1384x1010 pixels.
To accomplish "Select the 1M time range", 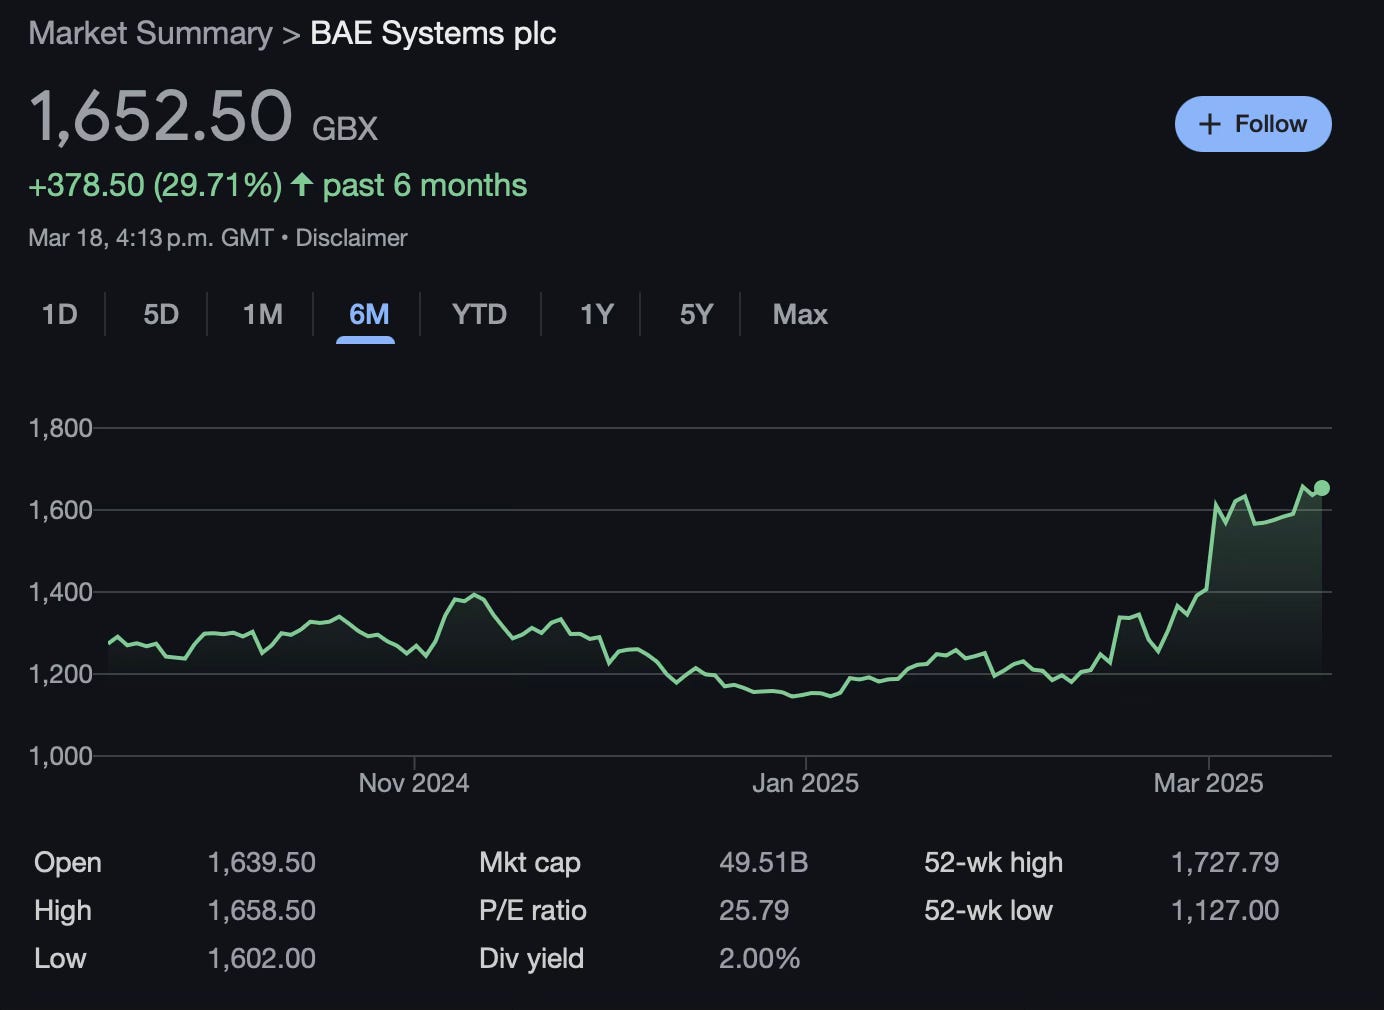I will coord(263,315).
